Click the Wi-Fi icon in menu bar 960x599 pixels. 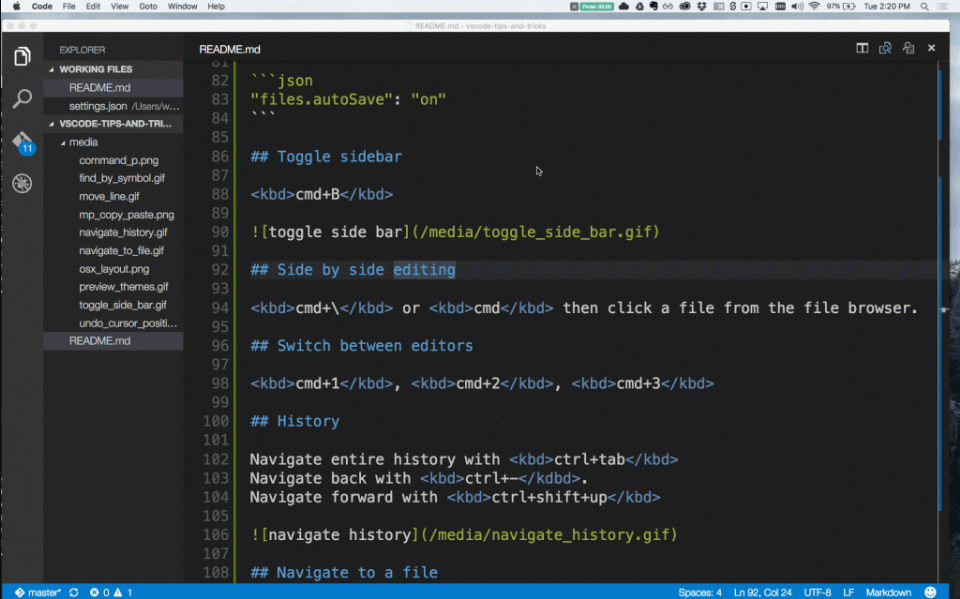tap(814, 6)
